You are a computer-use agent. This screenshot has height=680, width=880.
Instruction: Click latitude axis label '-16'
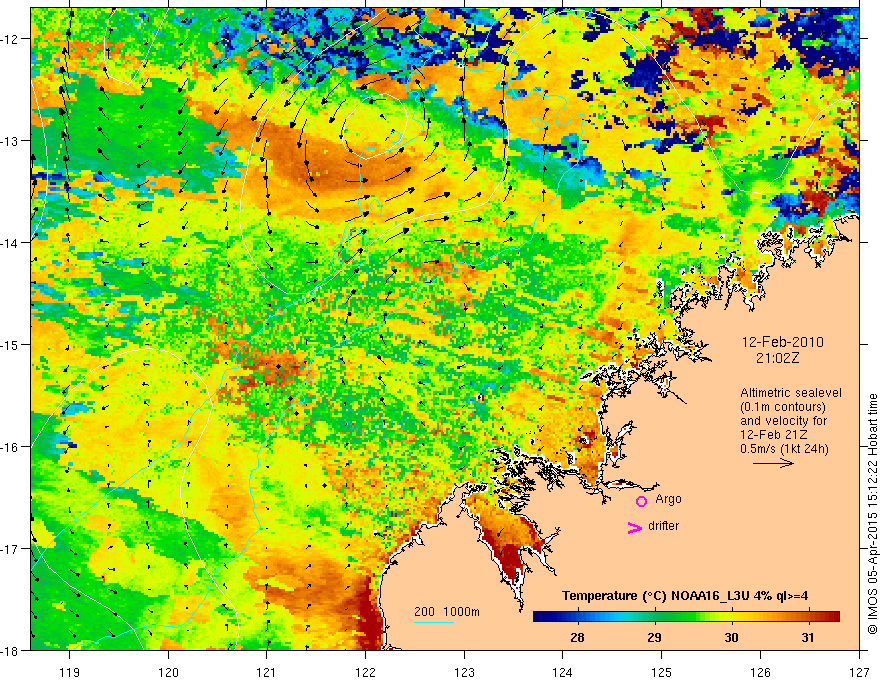click(x=10, y=447)
